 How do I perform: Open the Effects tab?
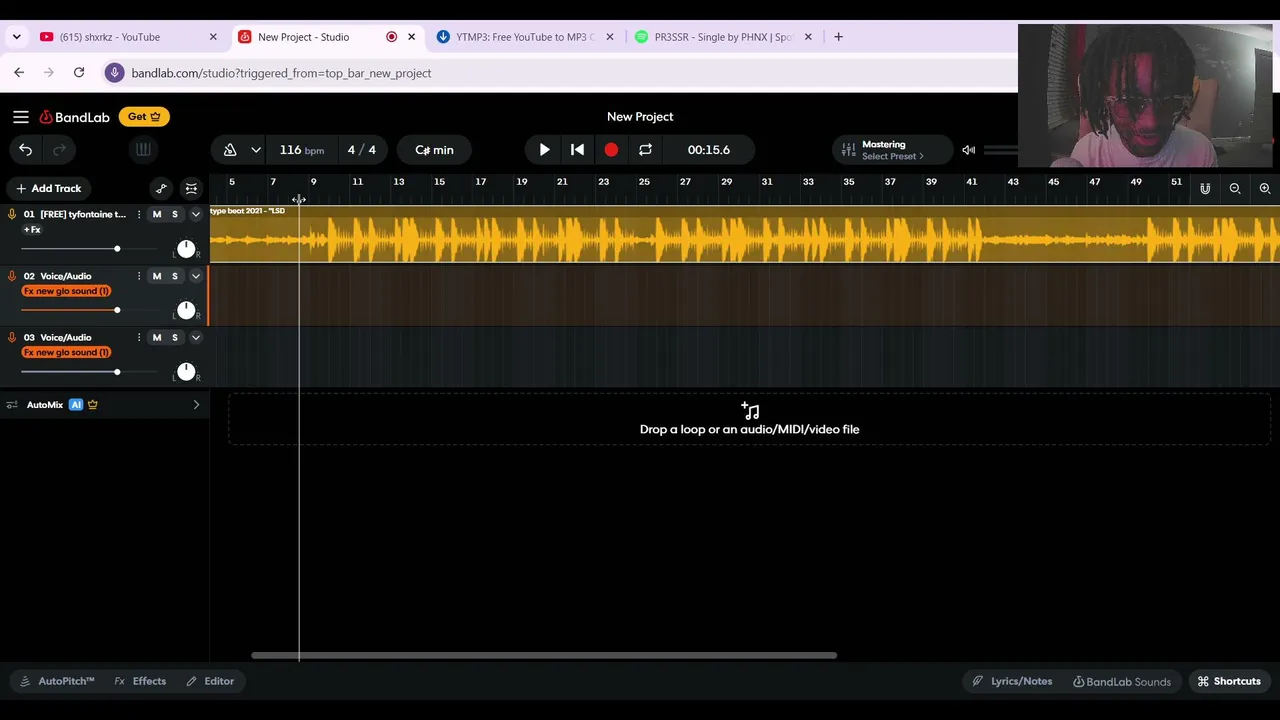[140, 681]
